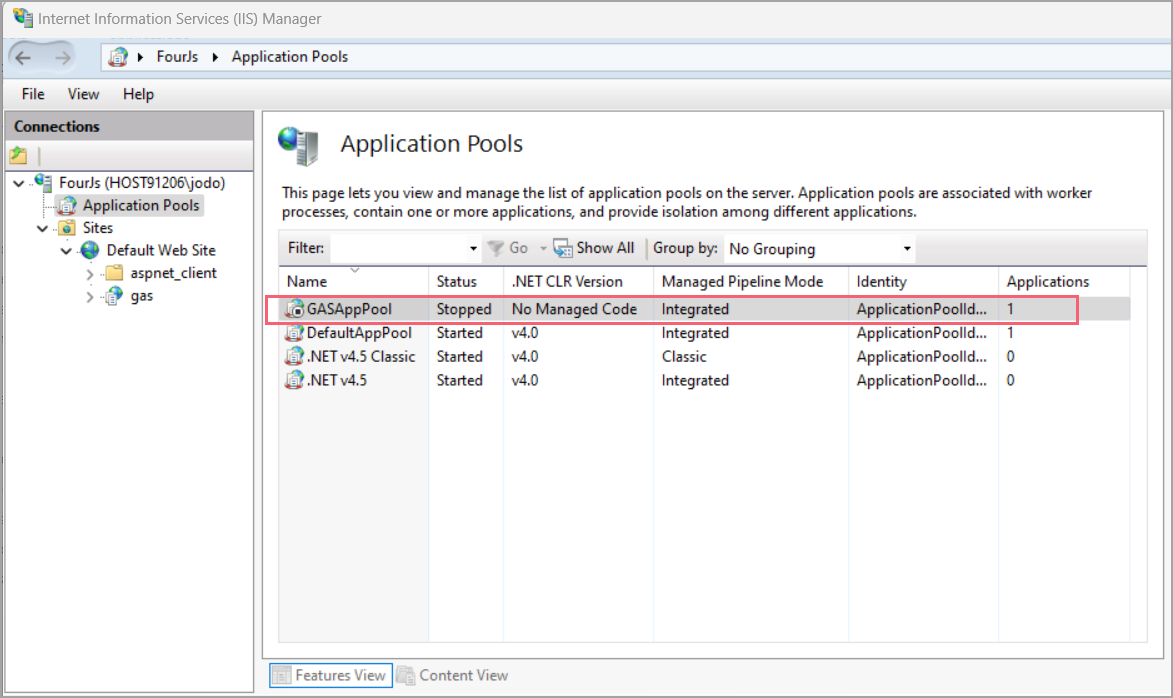The height and width of the screenshot is (698, 1173).
Task: Open the Help menu
Action: [x=138, y=94]
